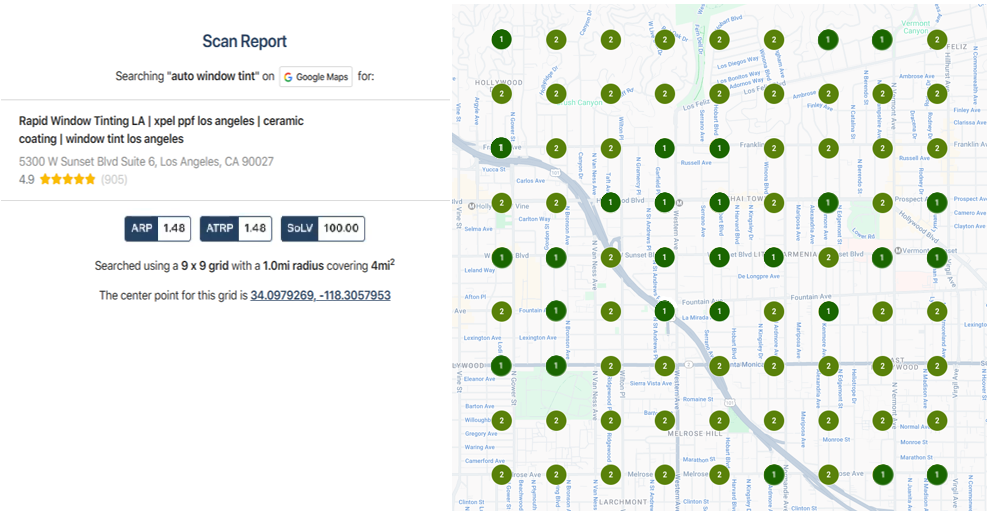Click the top-right corner grid marker
This screenshot has height=521, width=992.
point(936,40)
